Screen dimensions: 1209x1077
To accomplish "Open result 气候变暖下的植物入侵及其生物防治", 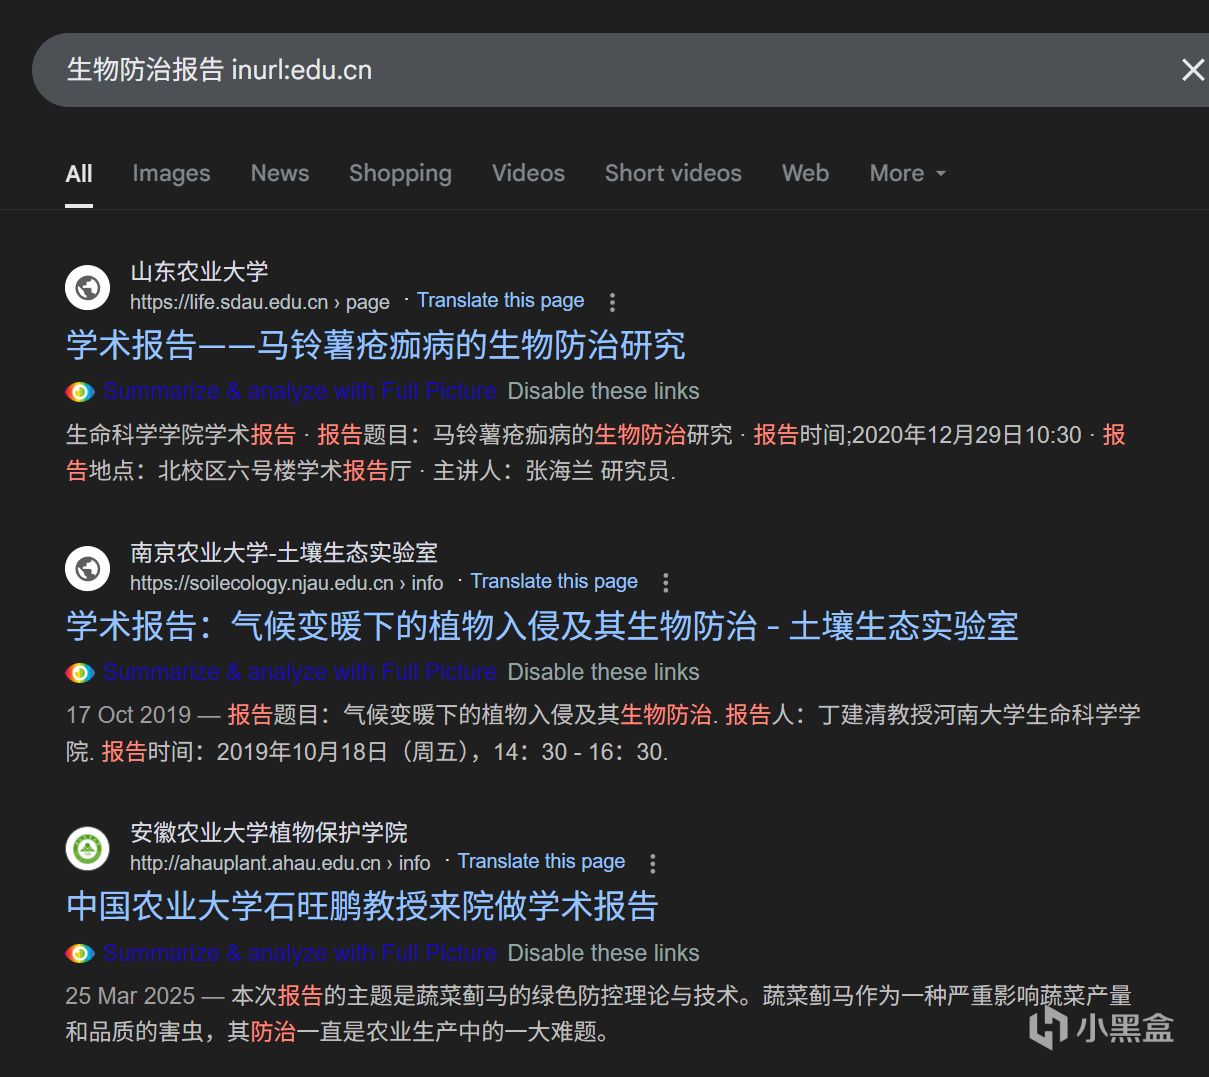I will pyautogui.click(x=542, y=626).
